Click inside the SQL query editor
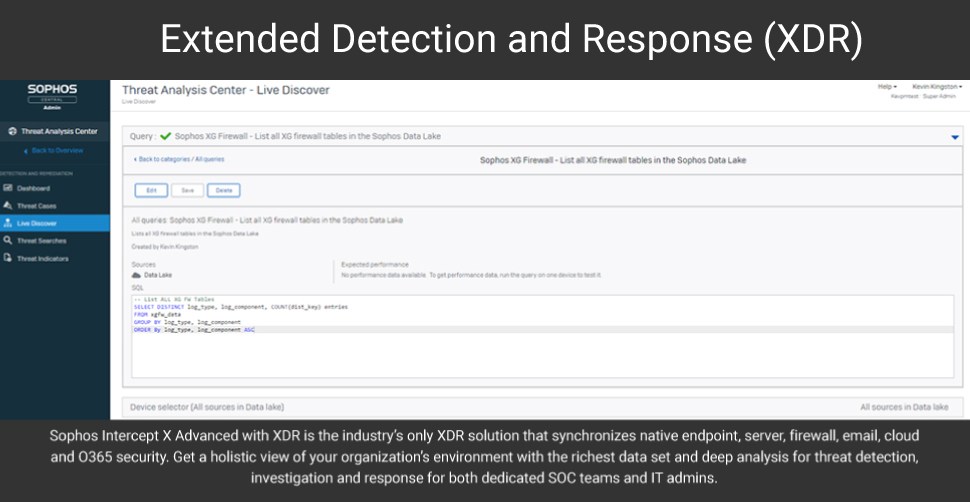The width and height of the screenshot is (970, 502). tap(543, 336)
